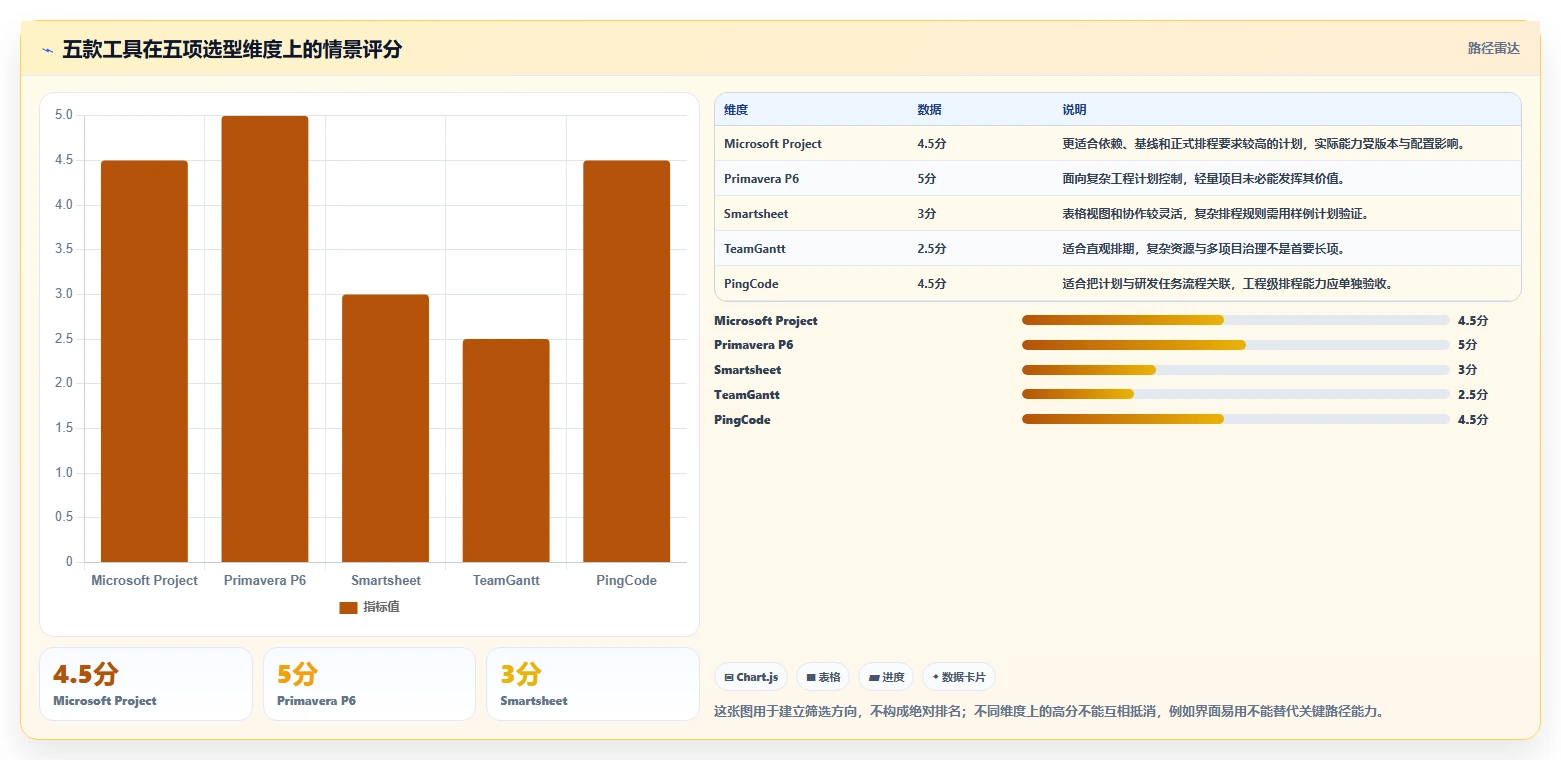Click the PingCode label in the progress list
The height and width of the screenshot is (760, 1561).
point(742,420)
